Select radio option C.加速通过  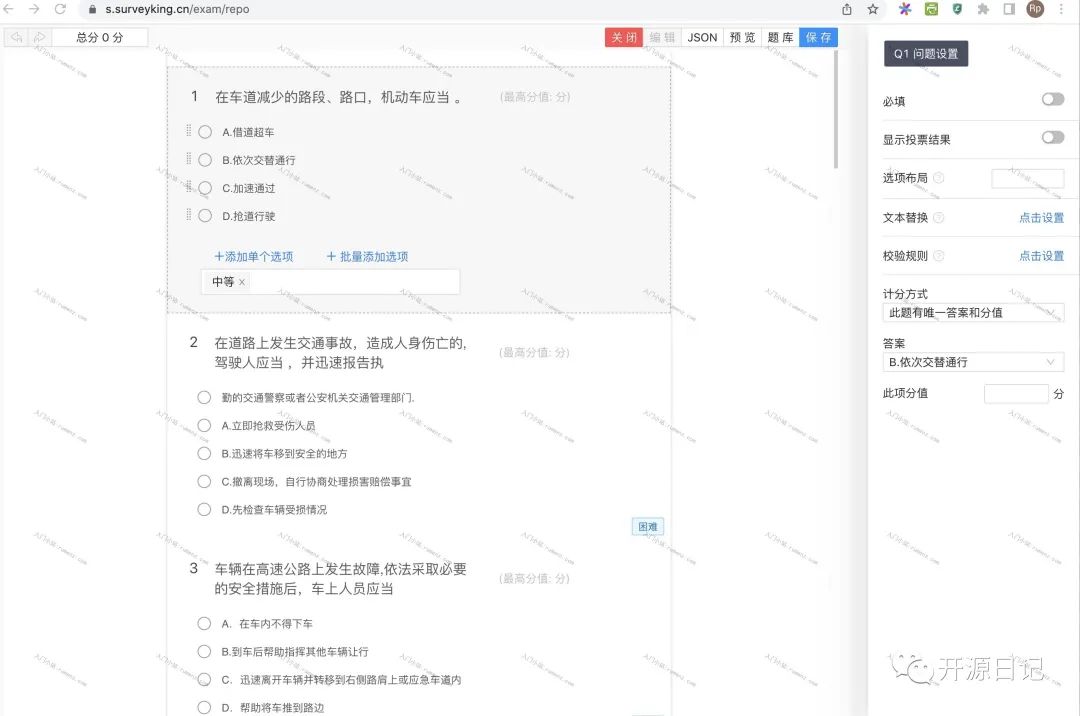click(x=205, y=188)
